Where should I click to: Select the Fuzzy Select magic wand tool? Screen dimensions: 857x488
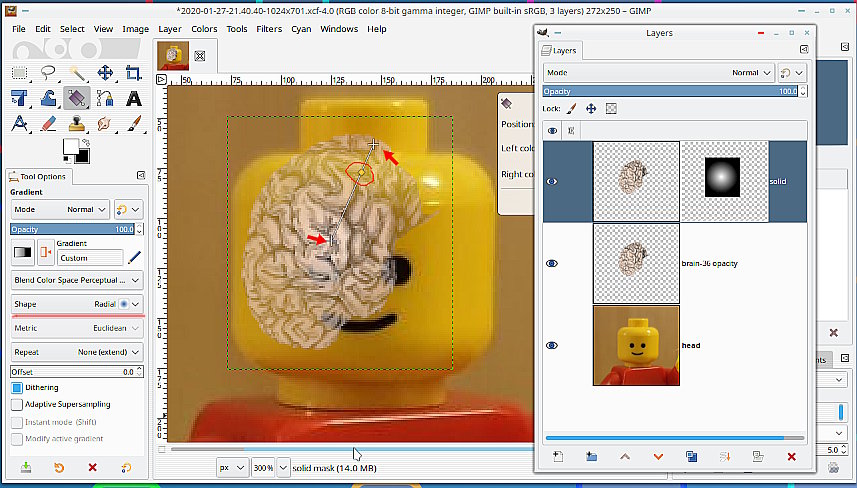[76, 73]
